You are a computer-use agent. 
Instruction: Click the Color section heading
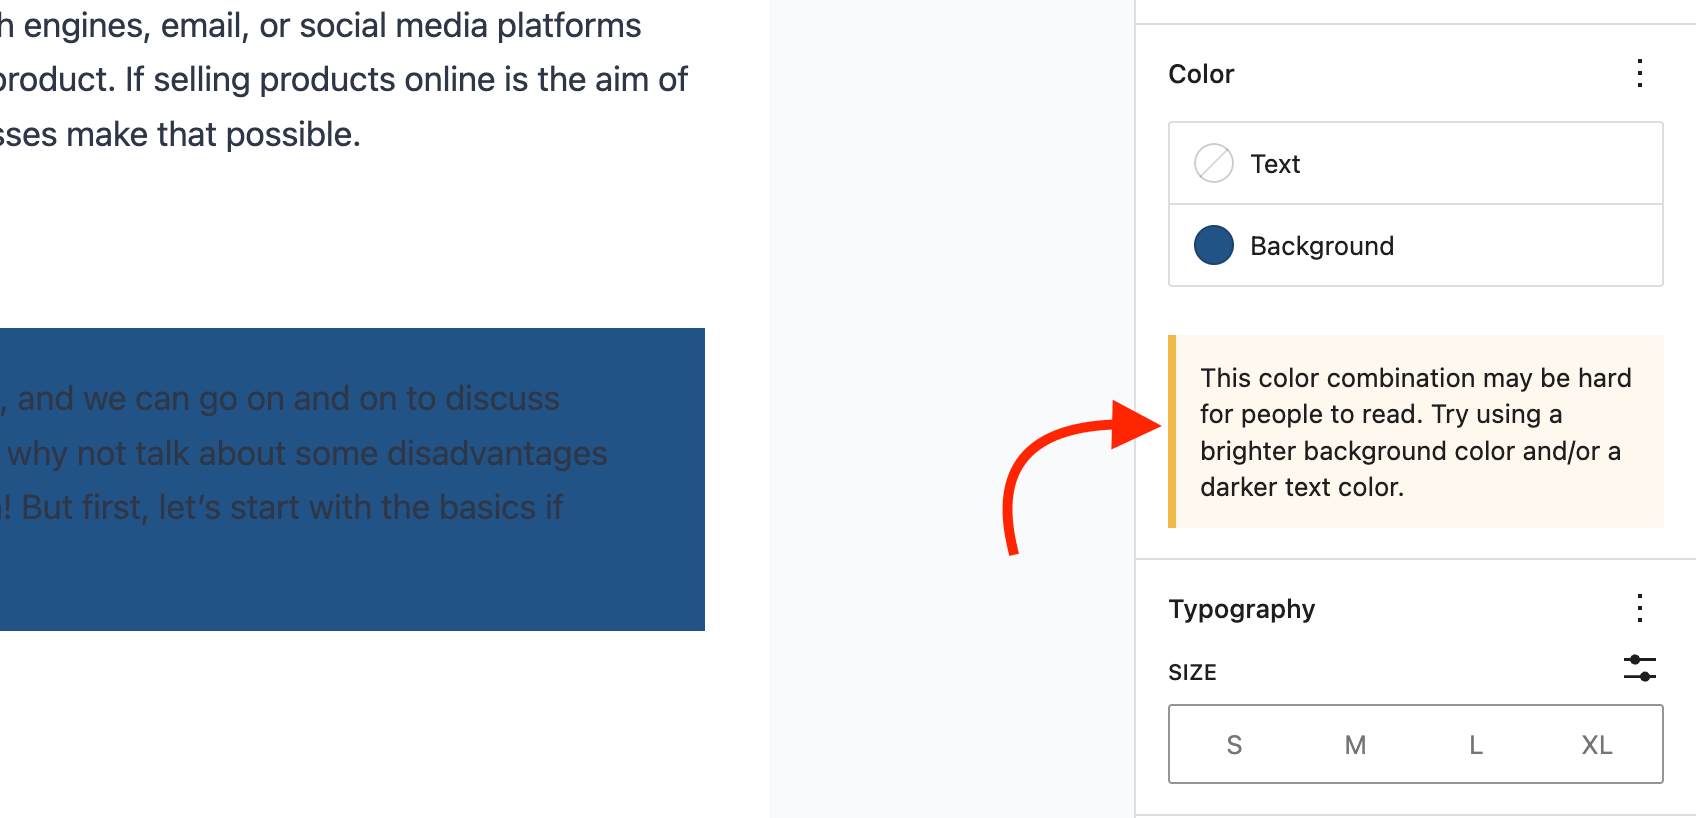pyautogui.click(x=1201, y=74)
